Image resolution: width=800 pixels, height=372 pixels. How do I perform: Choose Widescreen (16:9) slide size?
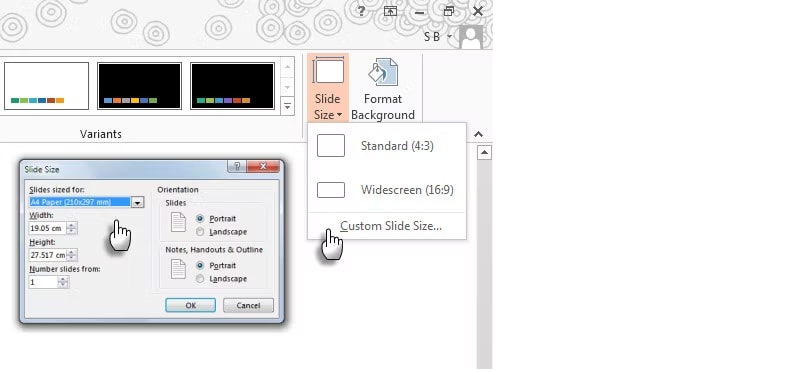coord(387,190)
